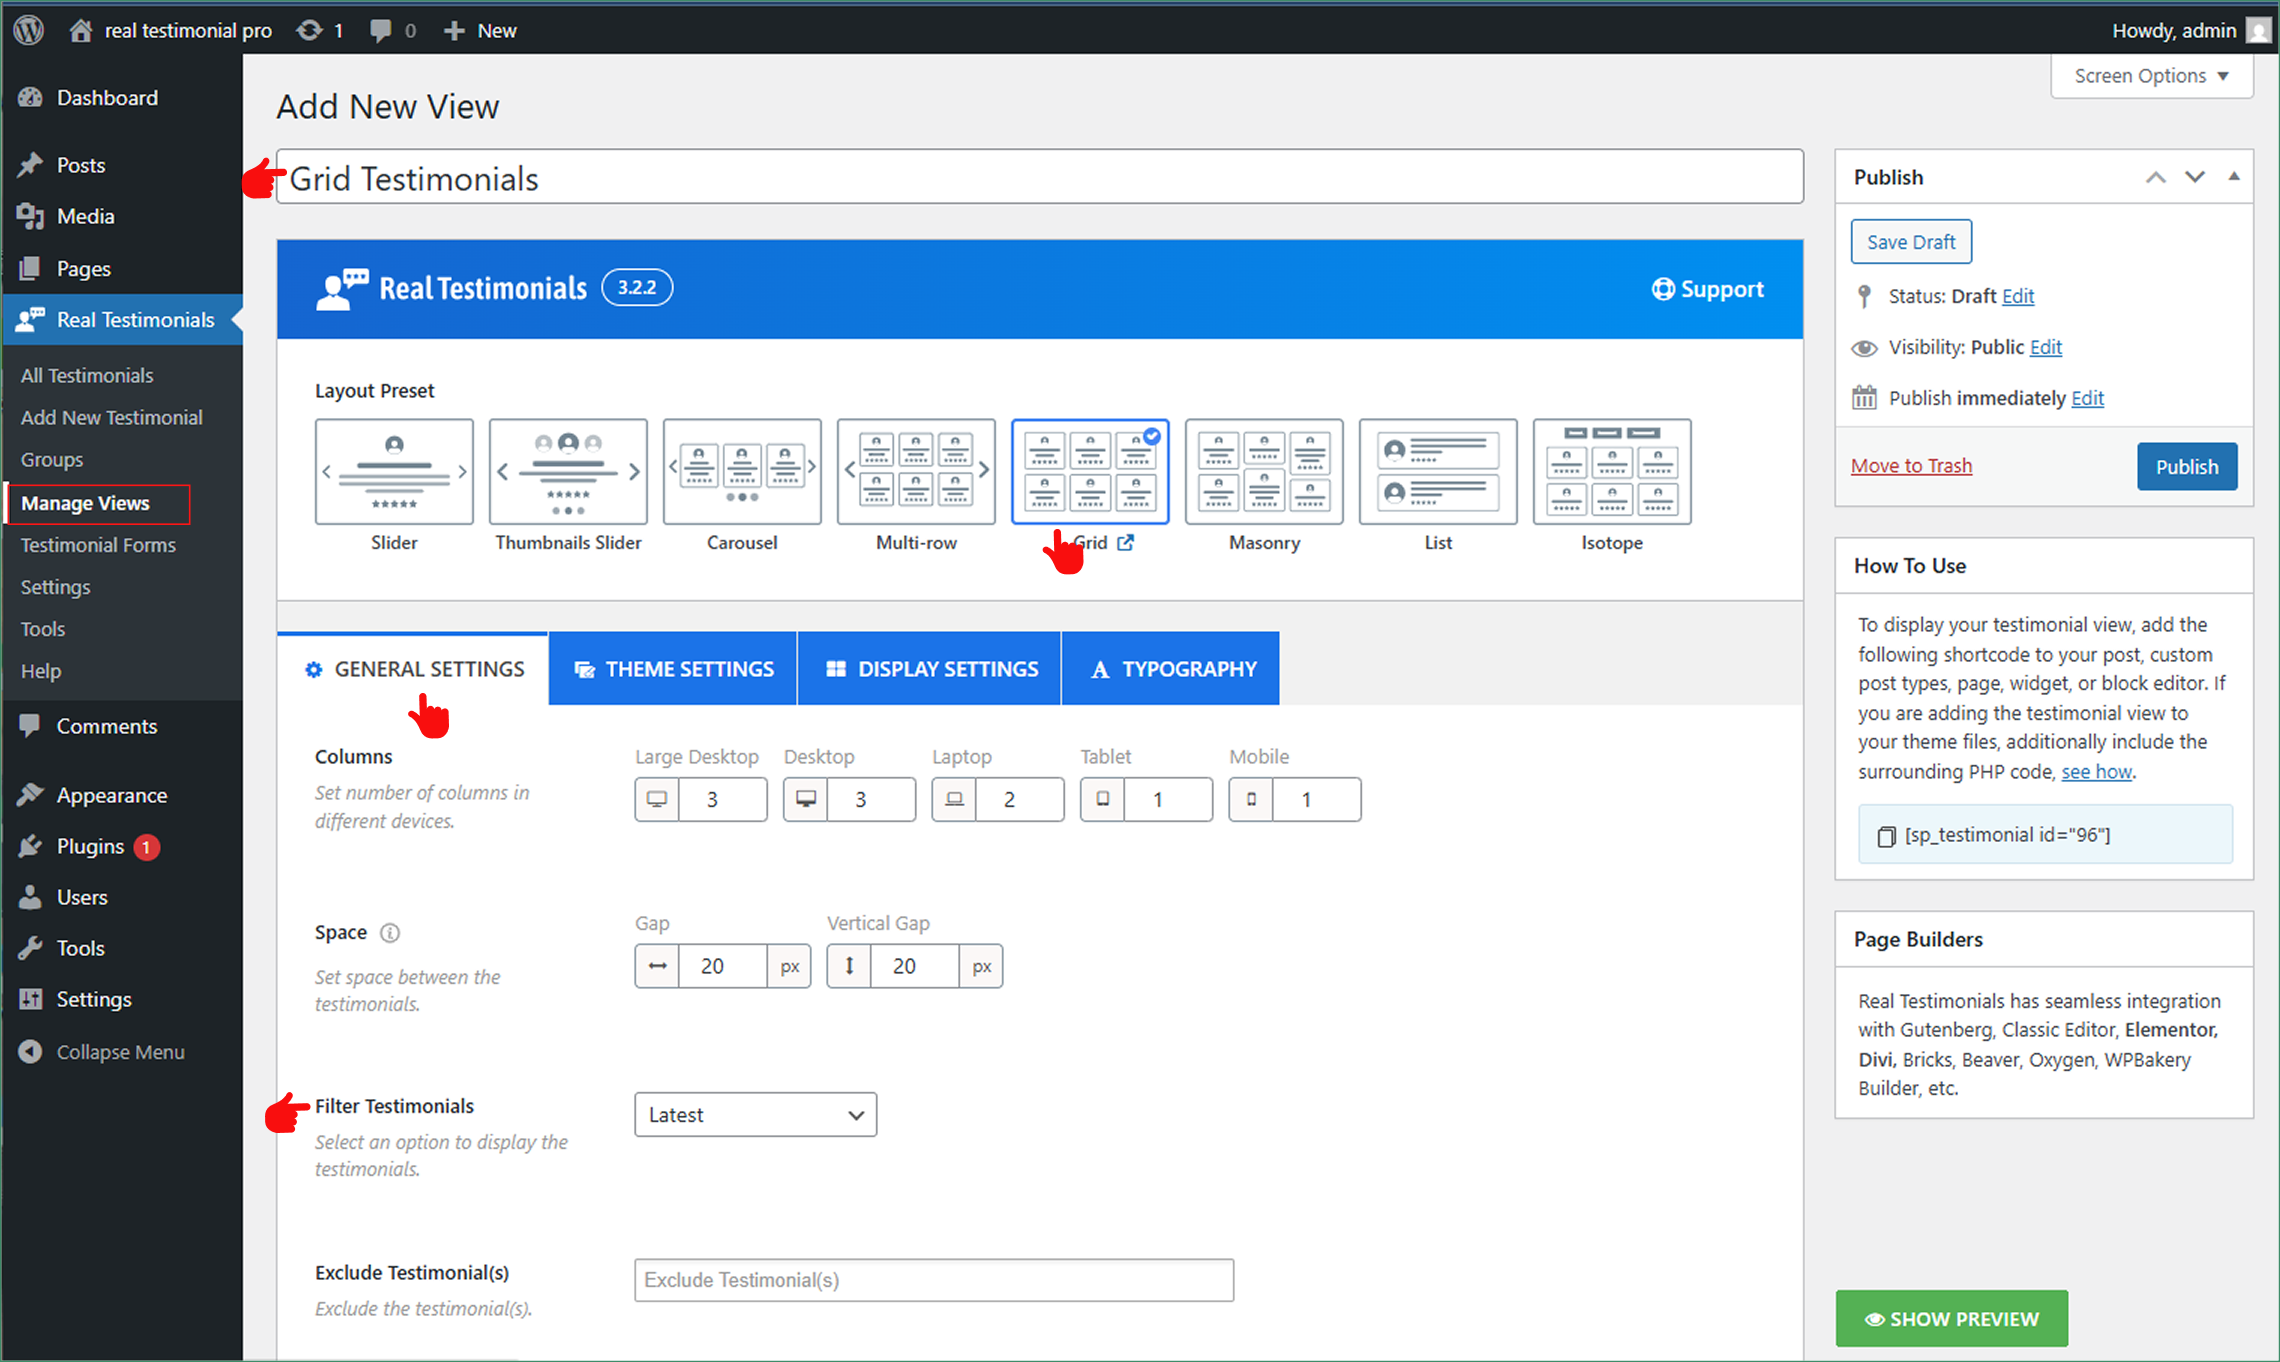Image resolution: width=2280 pixels, height=1362 pixels.
Task: Open All Testimonials submenu item
Action: pyautogui.click(x=87, y=375)
